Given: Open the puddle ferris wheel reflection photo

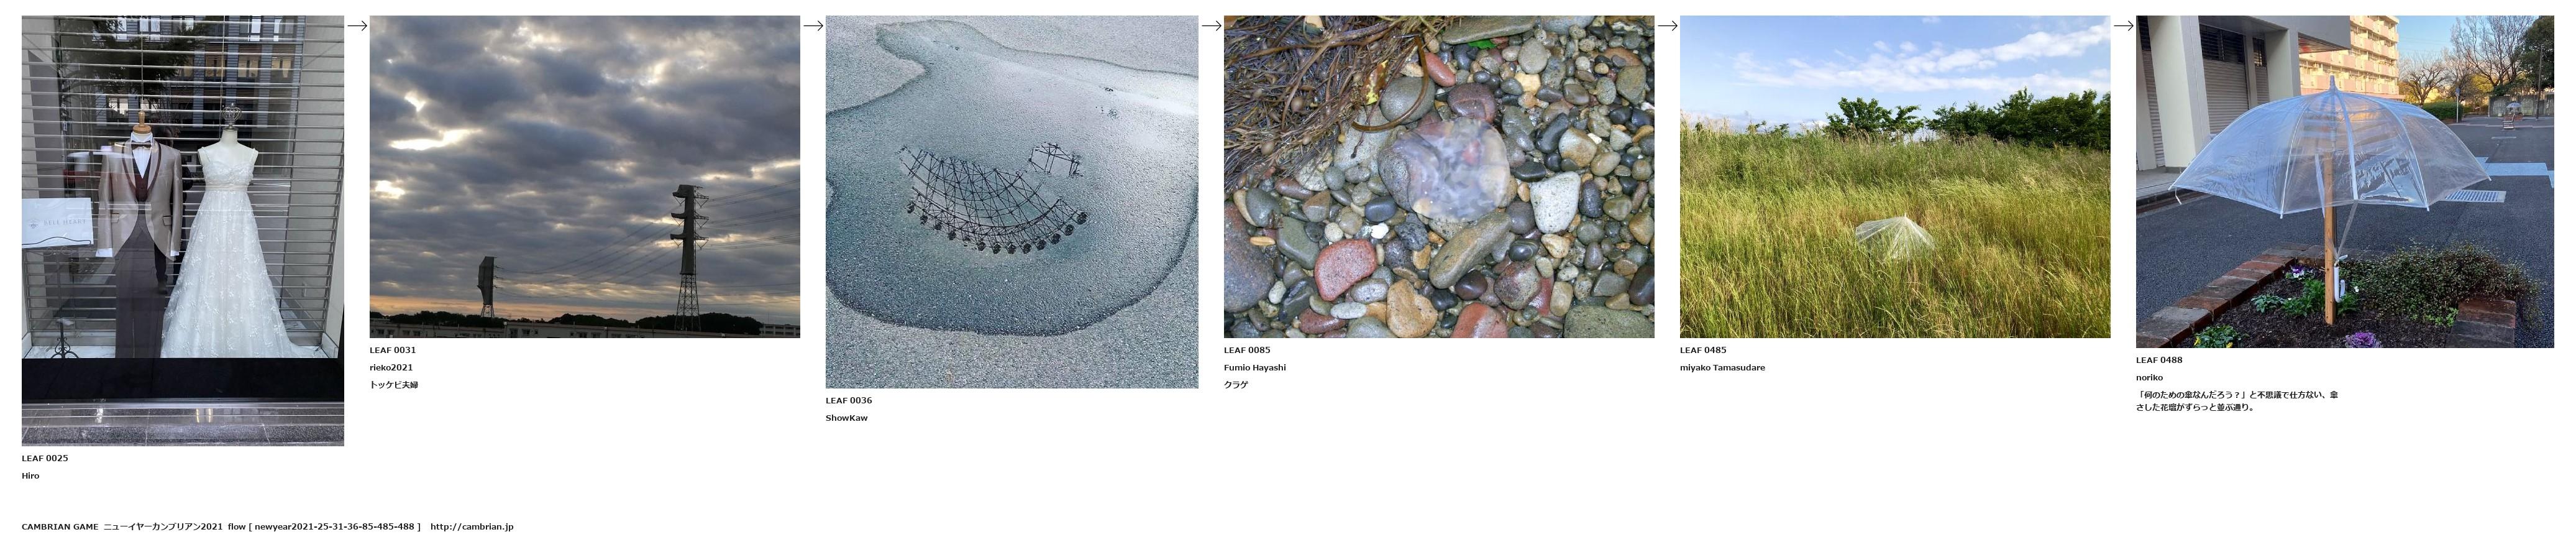Looking at the screenshot, I should 1012,201.
